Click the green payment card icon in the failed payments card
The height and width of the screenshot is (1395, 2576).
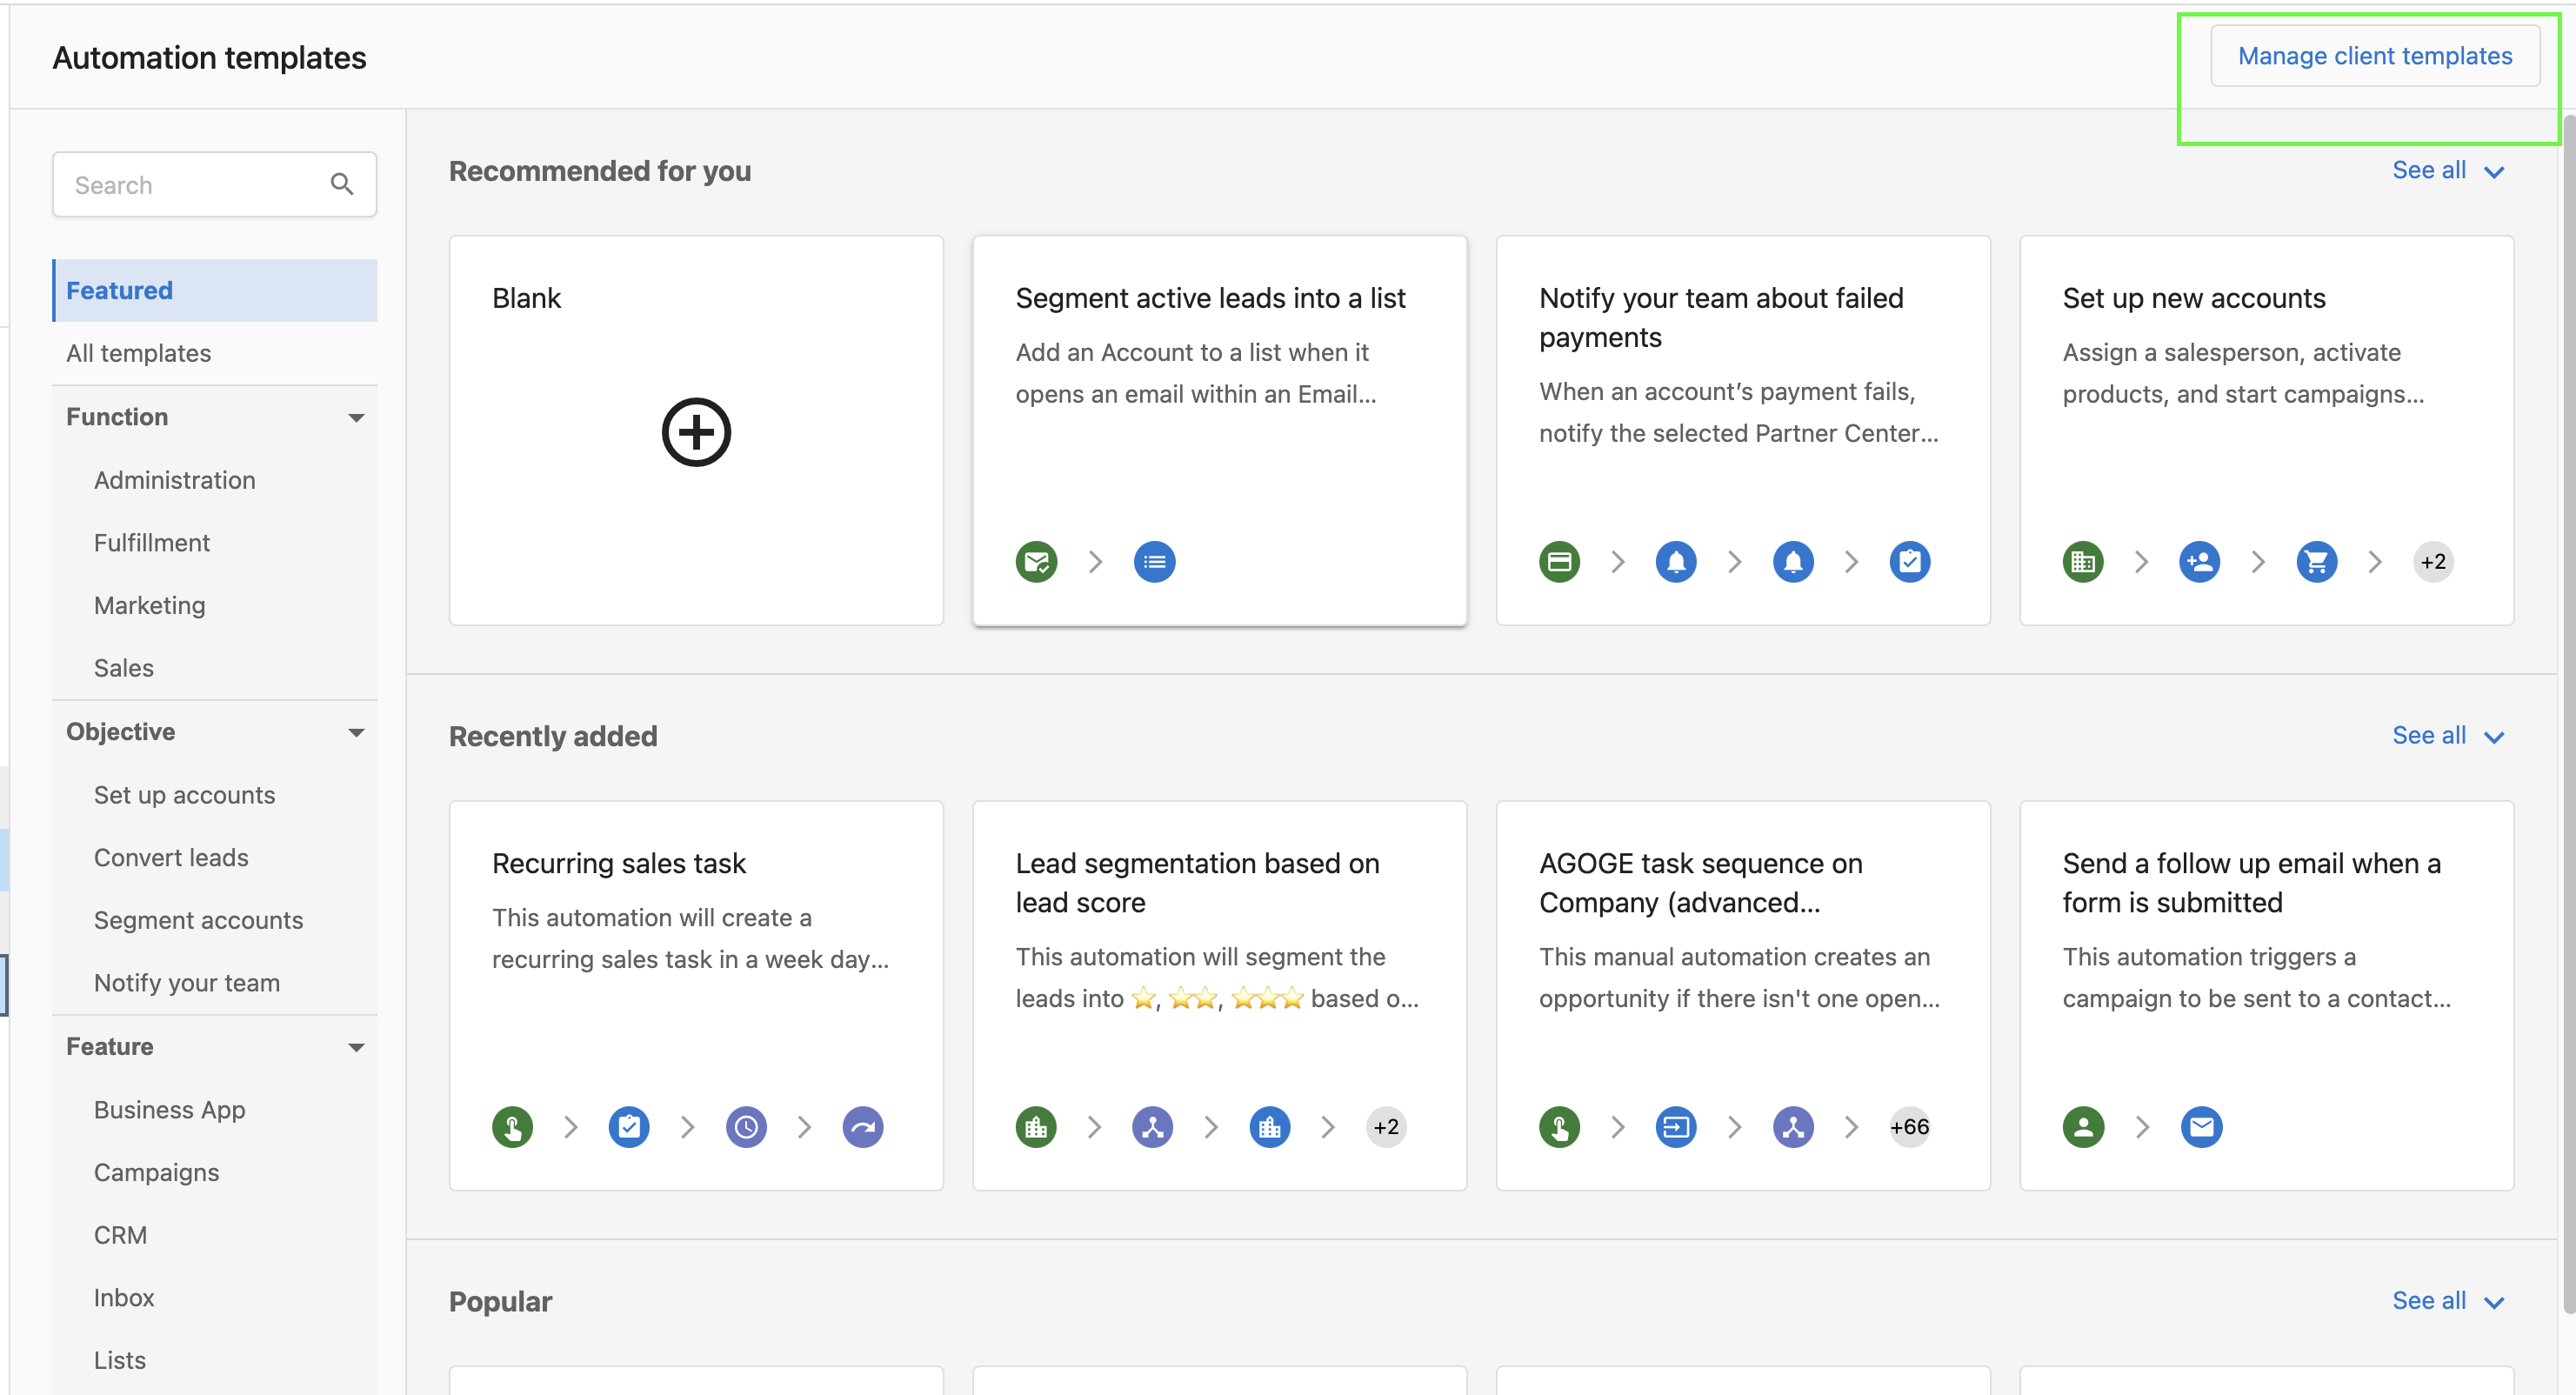(1560, 561)
